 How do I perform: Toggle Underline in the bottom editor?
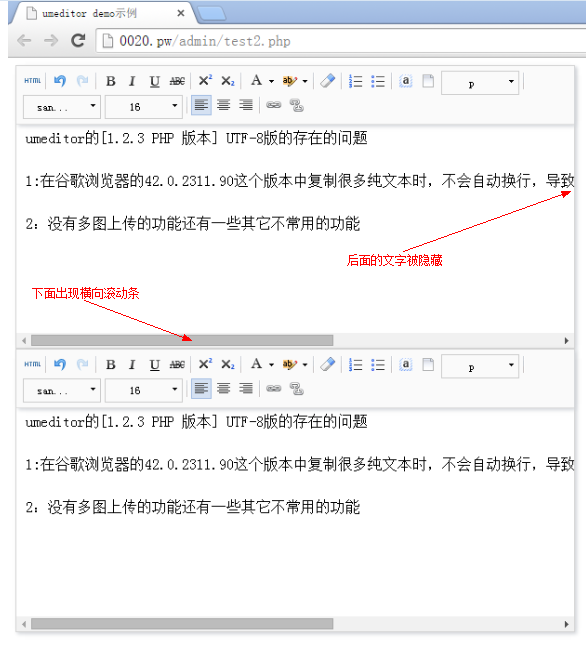click(155, 364)
